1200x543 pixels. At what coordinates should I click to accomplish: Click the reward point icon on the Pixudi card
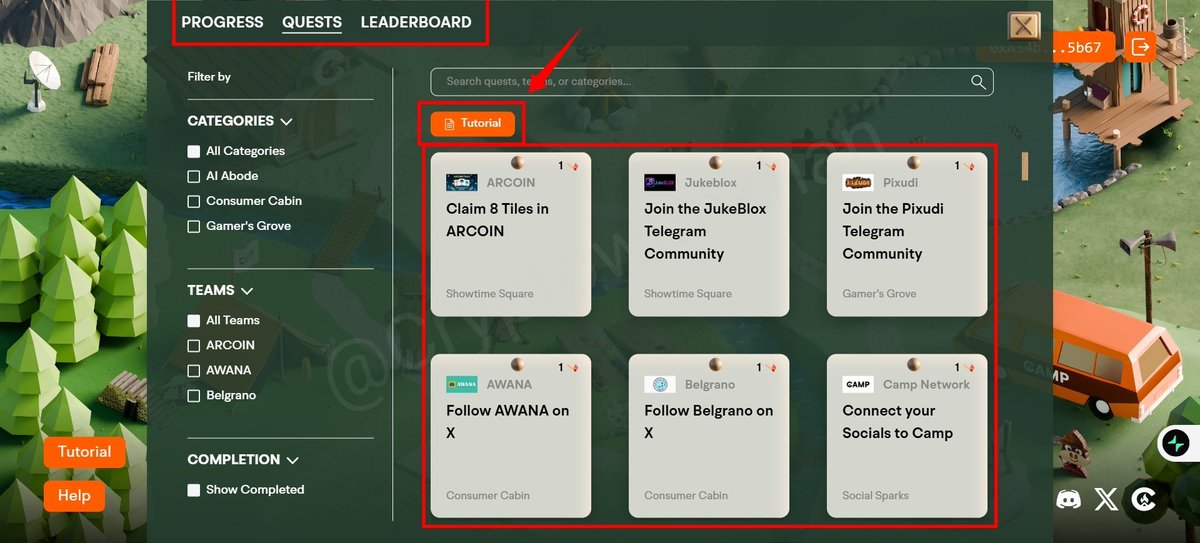coord(970,167)
